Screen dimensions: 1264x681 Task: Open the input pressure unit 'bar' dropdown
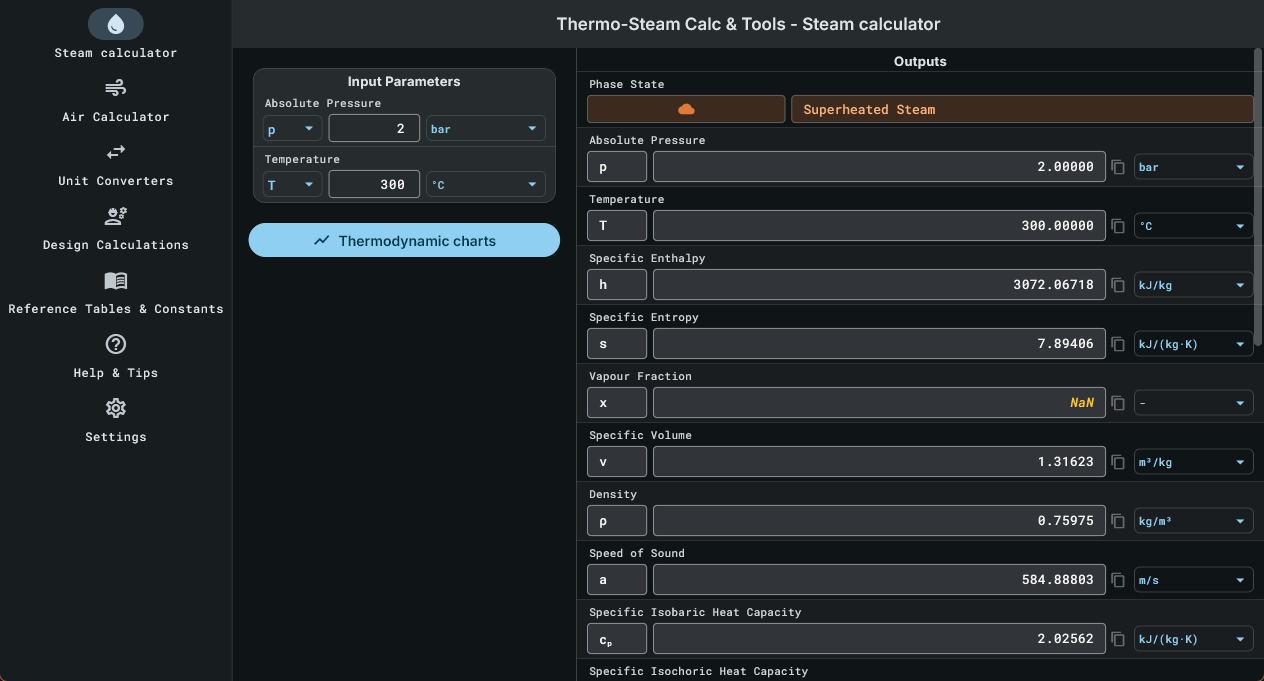486,128
